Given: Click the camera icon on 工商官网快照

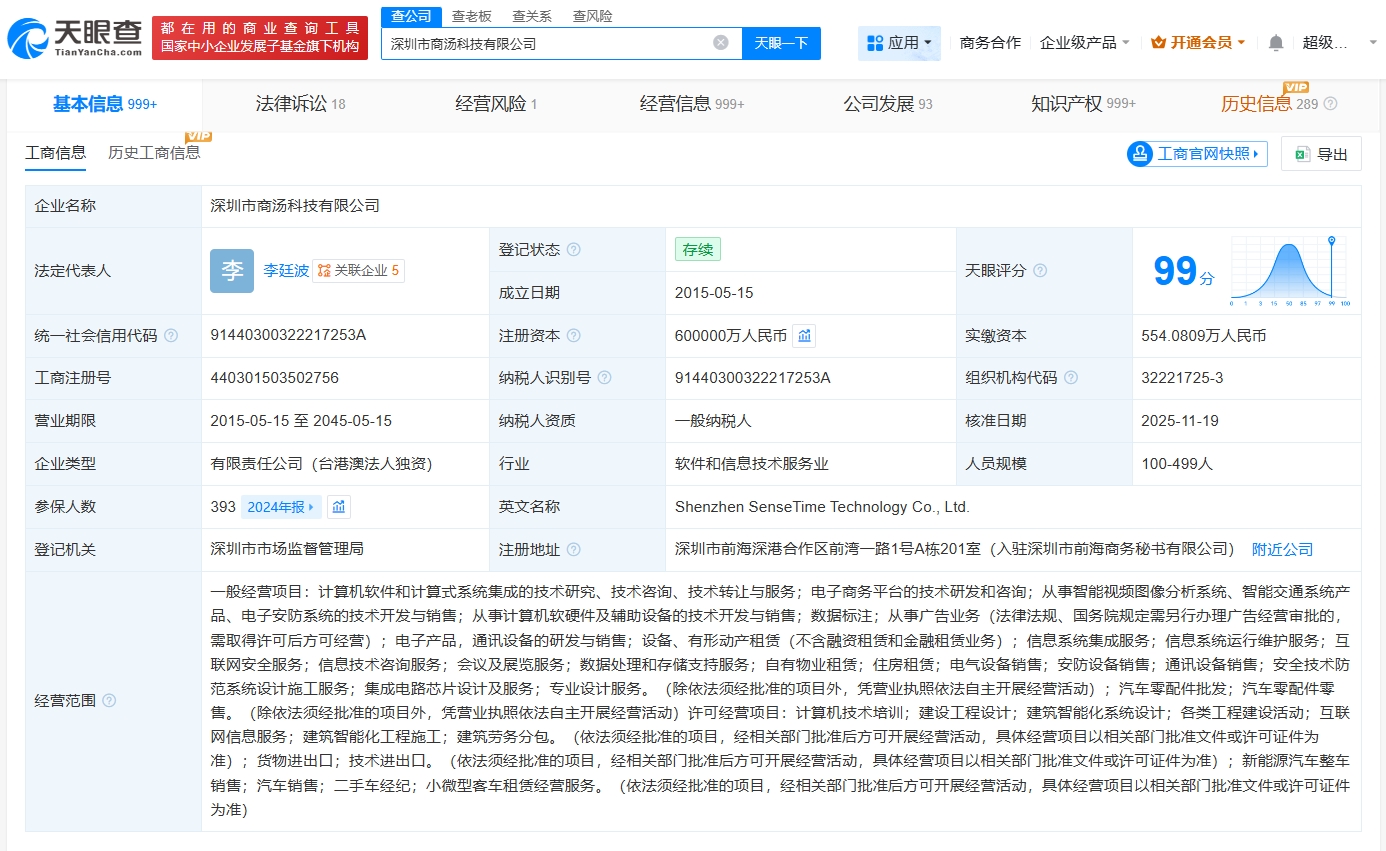Looking at the screenshot, I should pos(1139,153).
